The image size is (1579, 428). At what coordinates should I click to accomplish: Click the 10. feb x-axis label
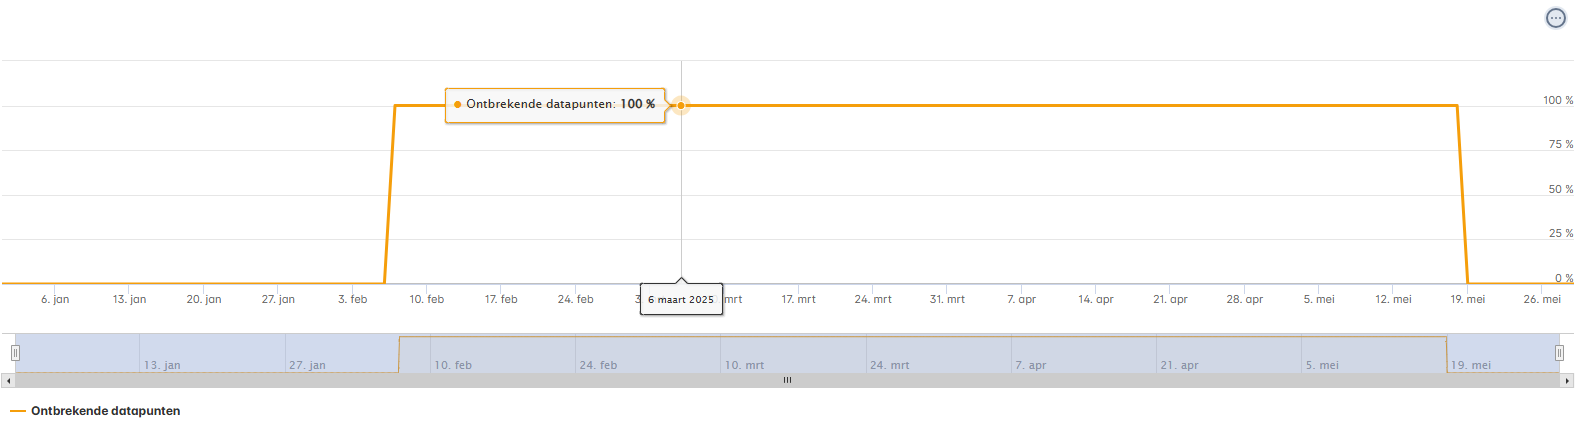pyautogui.click(x=427, y=300)
